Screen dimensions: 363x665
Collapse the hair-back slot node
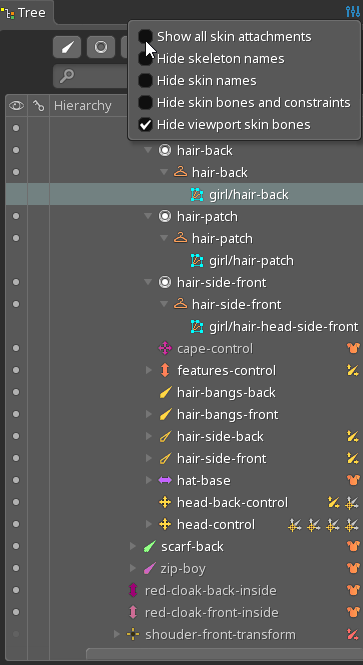[x=148, y=150]
